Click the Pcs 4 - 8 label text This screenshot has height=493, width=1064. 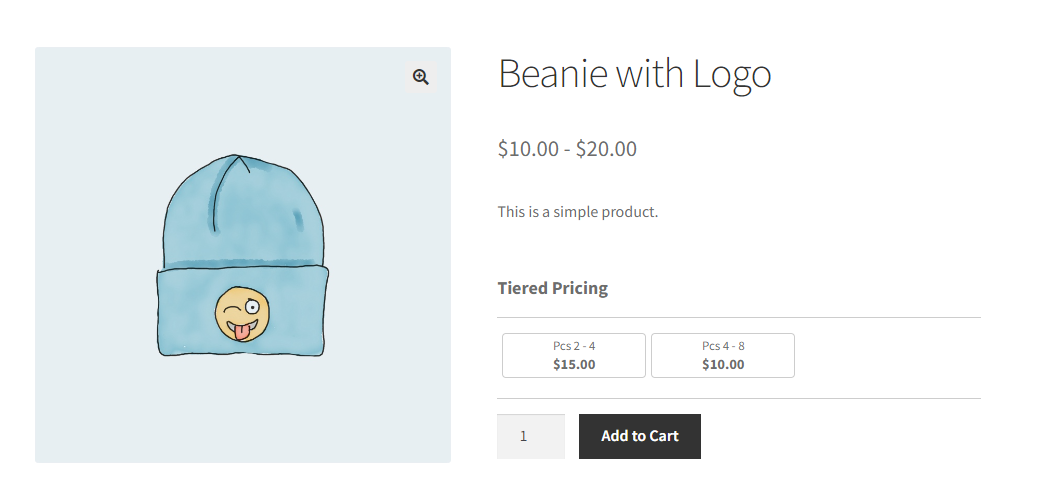[x=723, y=346]
